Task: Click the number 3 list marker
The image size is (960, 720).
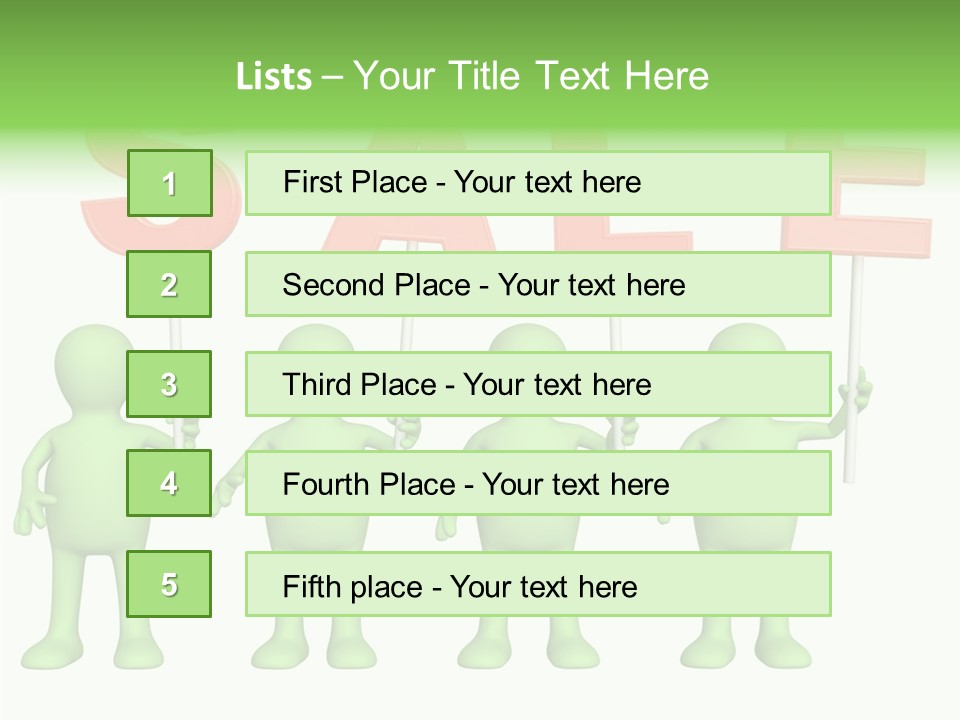Action: pyautogui.click(x=169, y=384)
